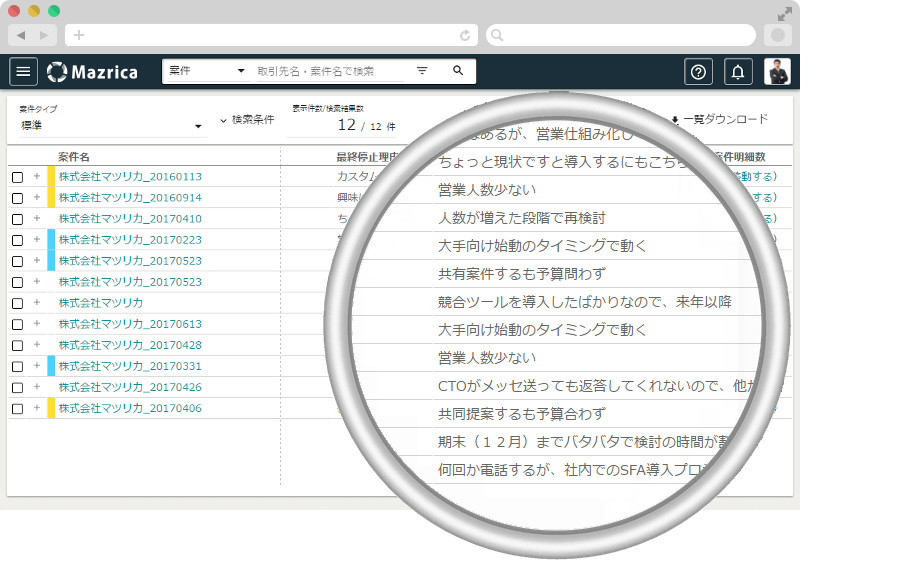
Task: Open the notifications bell
Action: coord(738,71)
